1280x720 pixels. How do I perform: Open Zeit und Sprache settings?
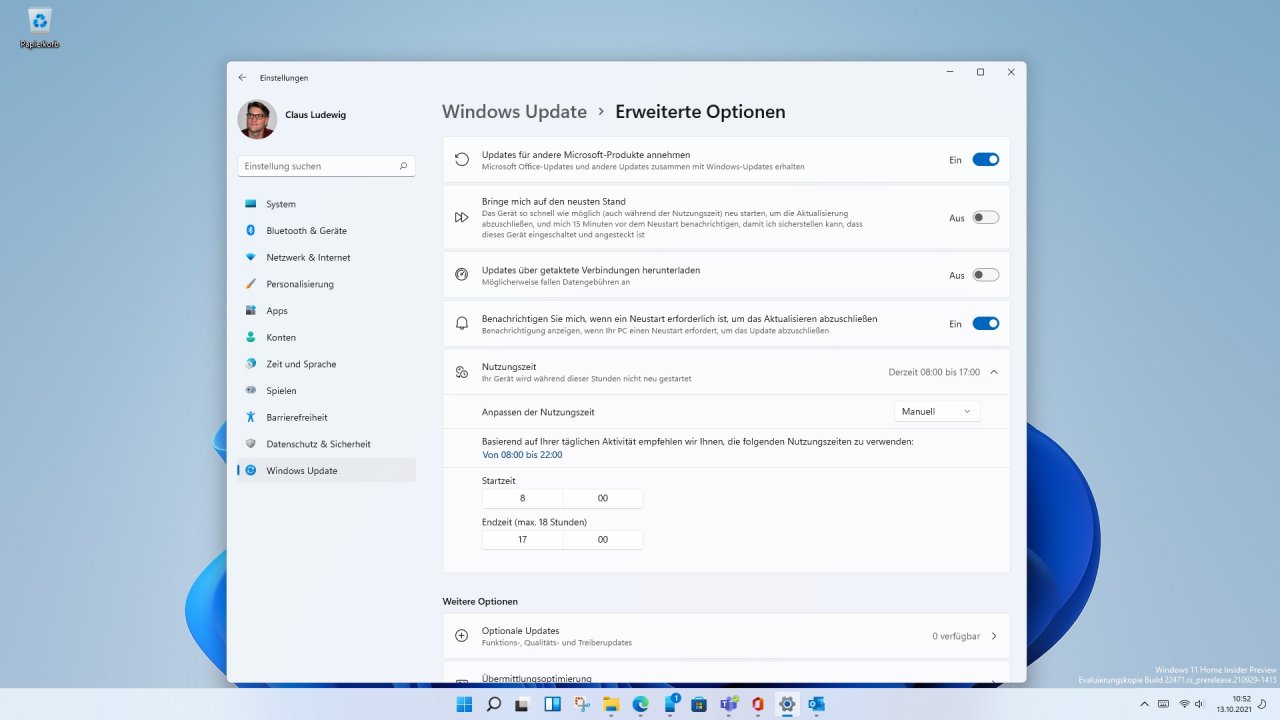(x=326, y=364)
